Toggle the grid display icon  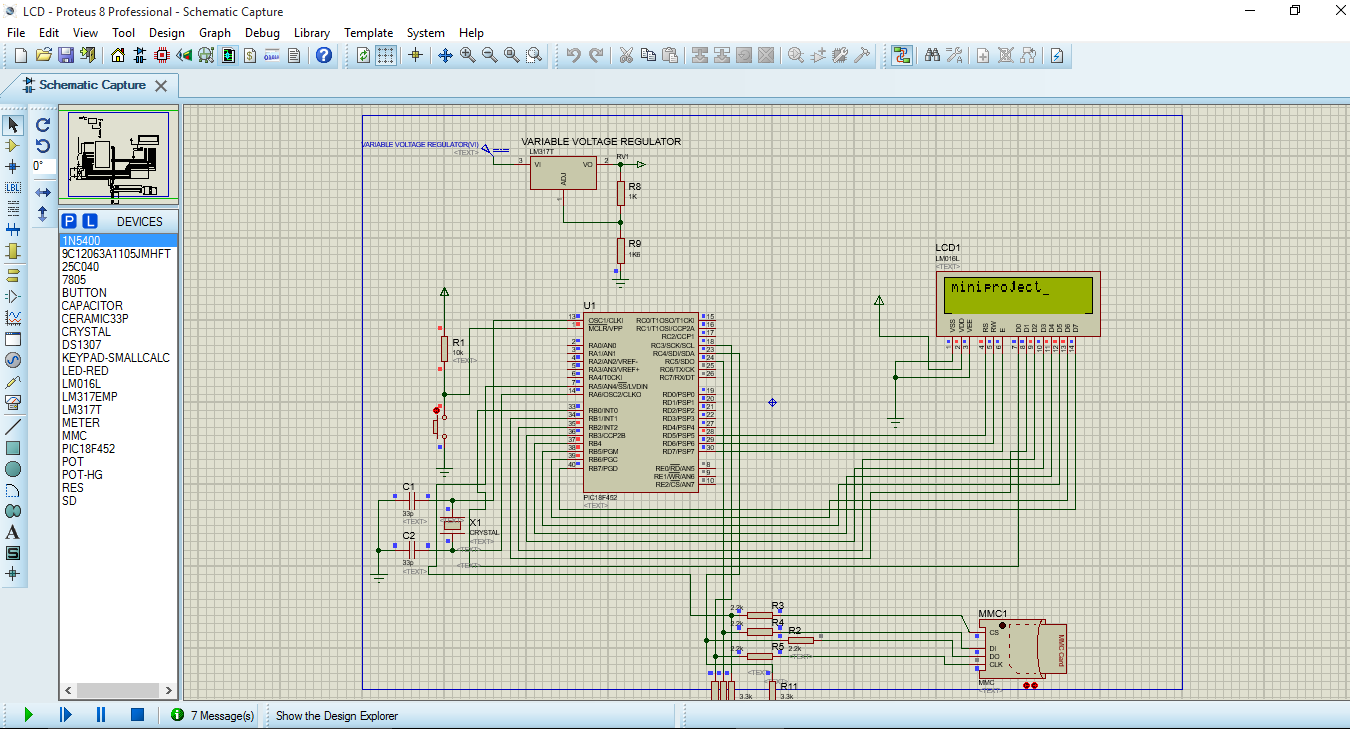coord(386,55)
